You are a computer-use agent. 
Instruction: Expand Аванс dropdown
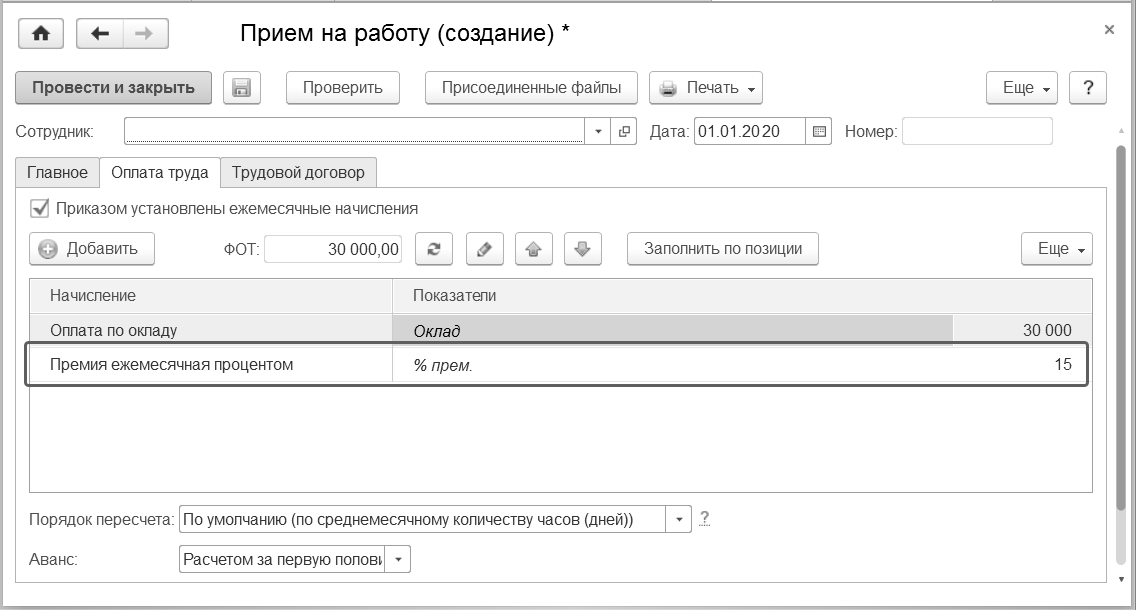pos(398,559)
